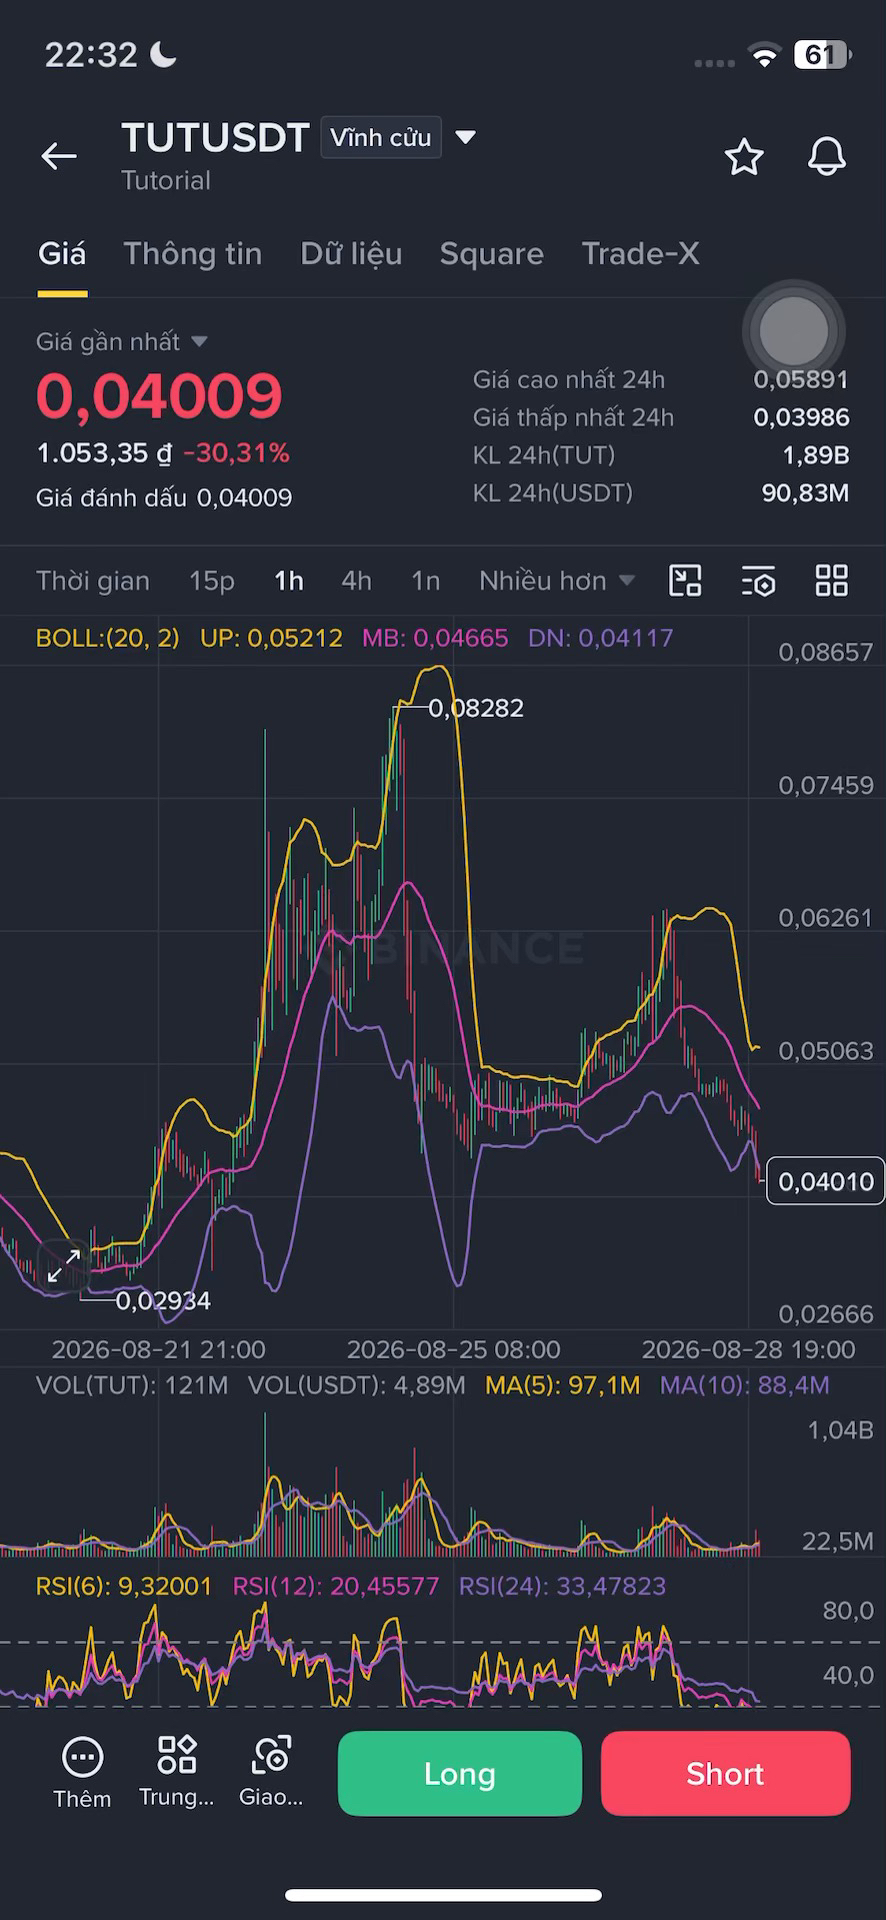Tap the iOS home indicator bar

coord(443,1895)
